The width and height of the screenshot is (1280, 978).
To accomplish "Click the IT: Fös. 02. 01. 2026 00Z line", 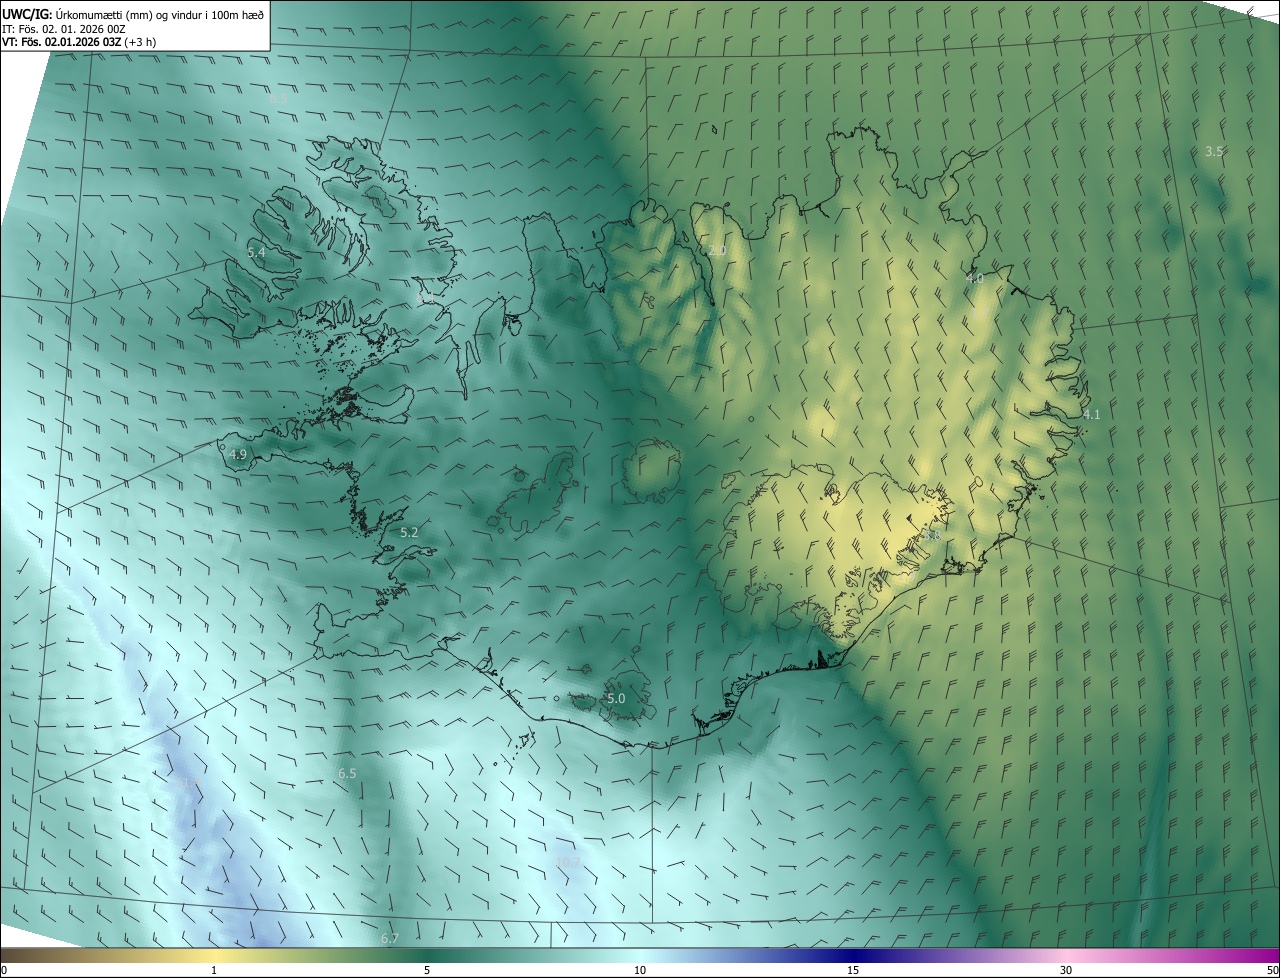I will (x=64, y=28).
